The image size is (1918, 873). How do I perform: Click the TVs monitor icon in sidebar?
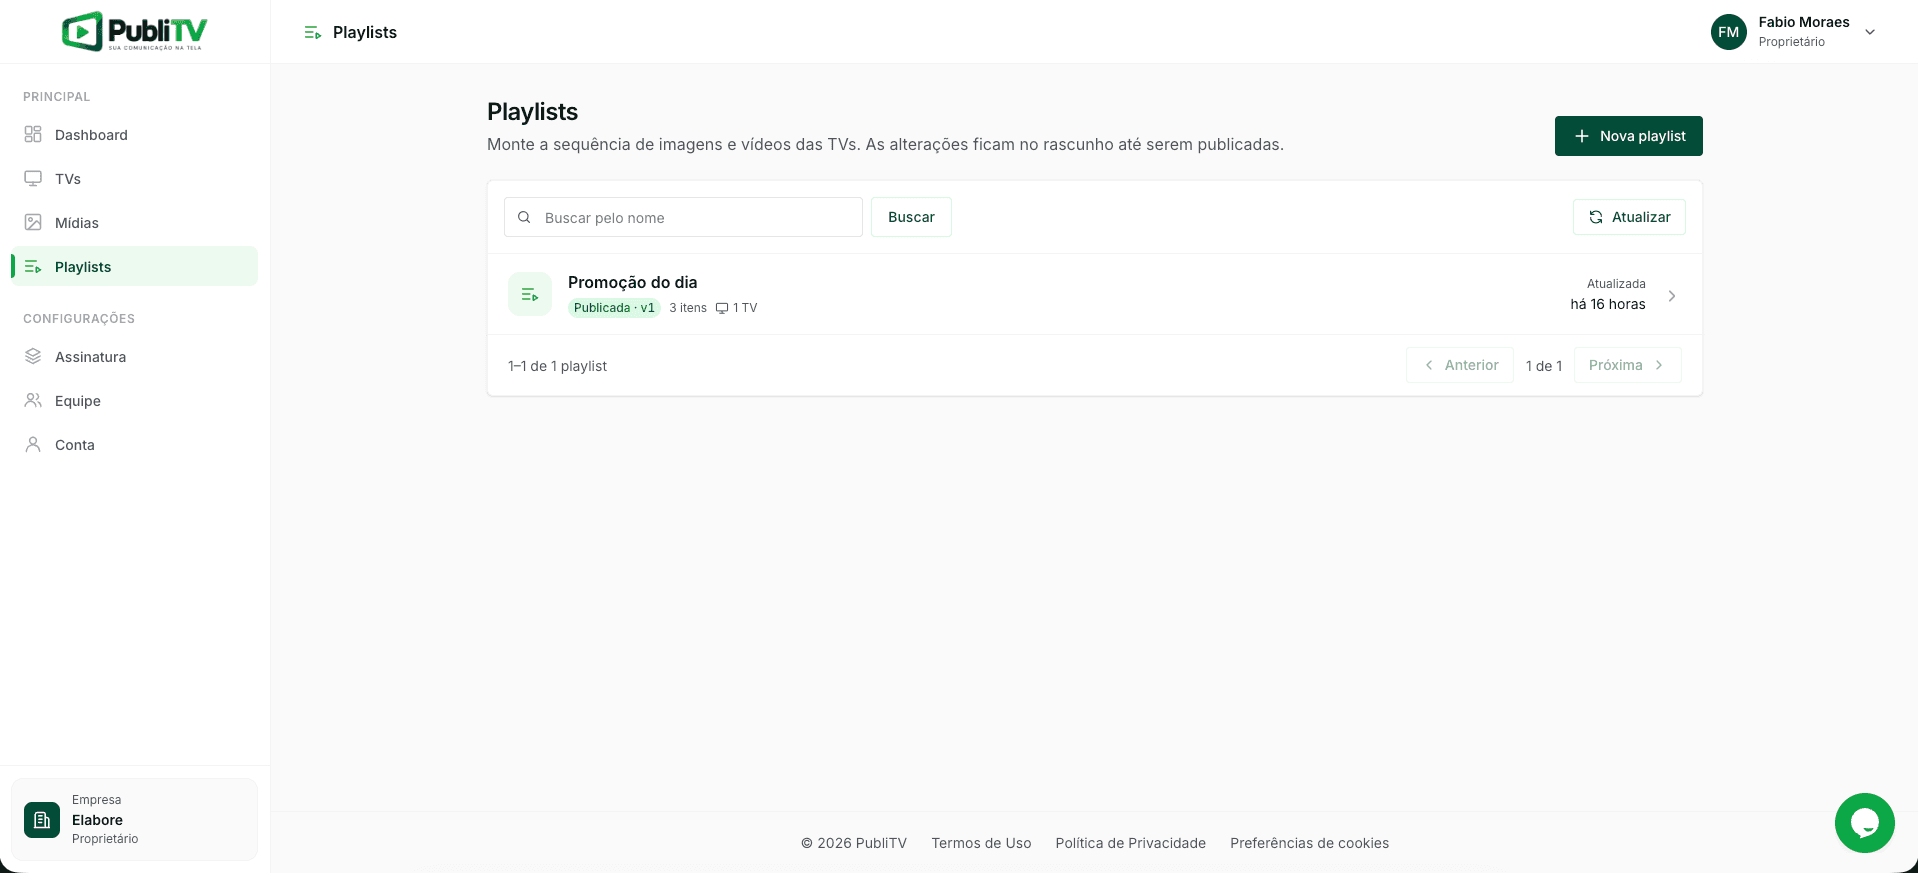(33, 178)
